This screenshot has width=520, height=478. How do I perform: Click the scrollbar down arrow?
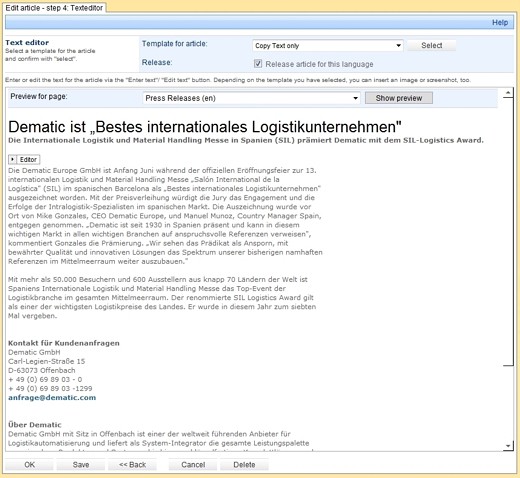coord(508,446)
